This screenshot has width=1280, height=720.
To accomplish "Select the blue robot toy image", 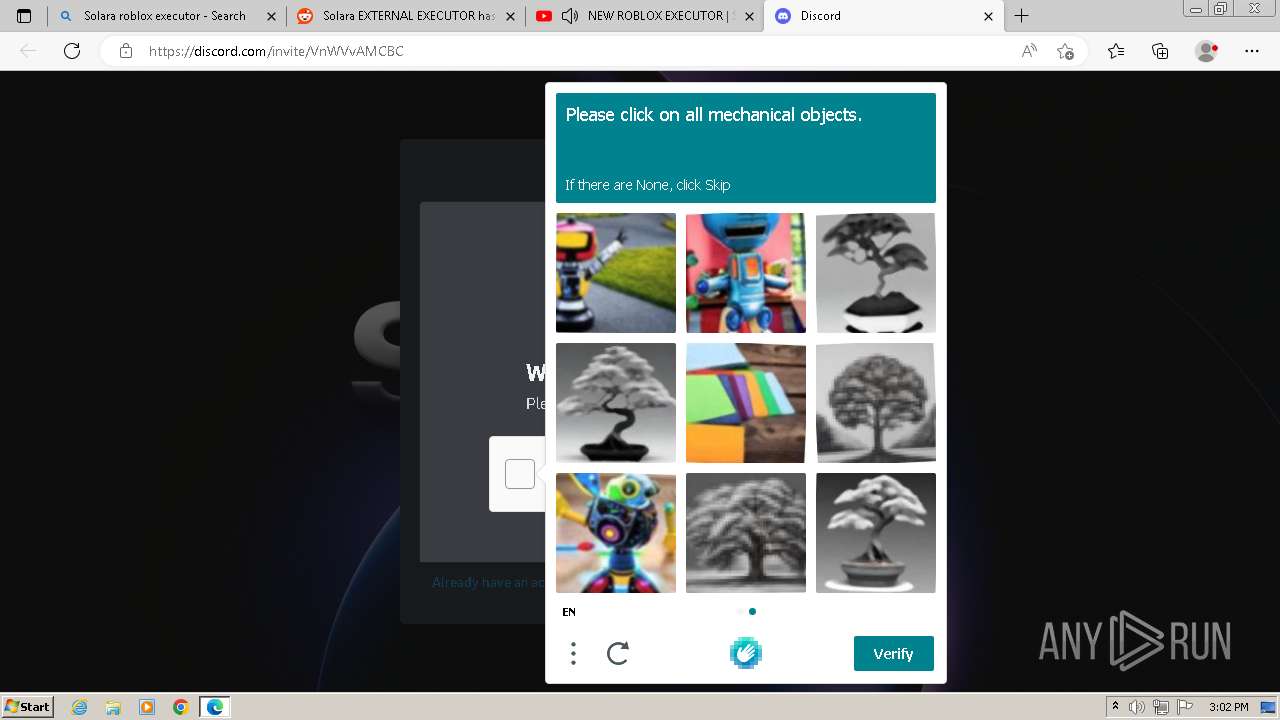I will click(746, 273).
